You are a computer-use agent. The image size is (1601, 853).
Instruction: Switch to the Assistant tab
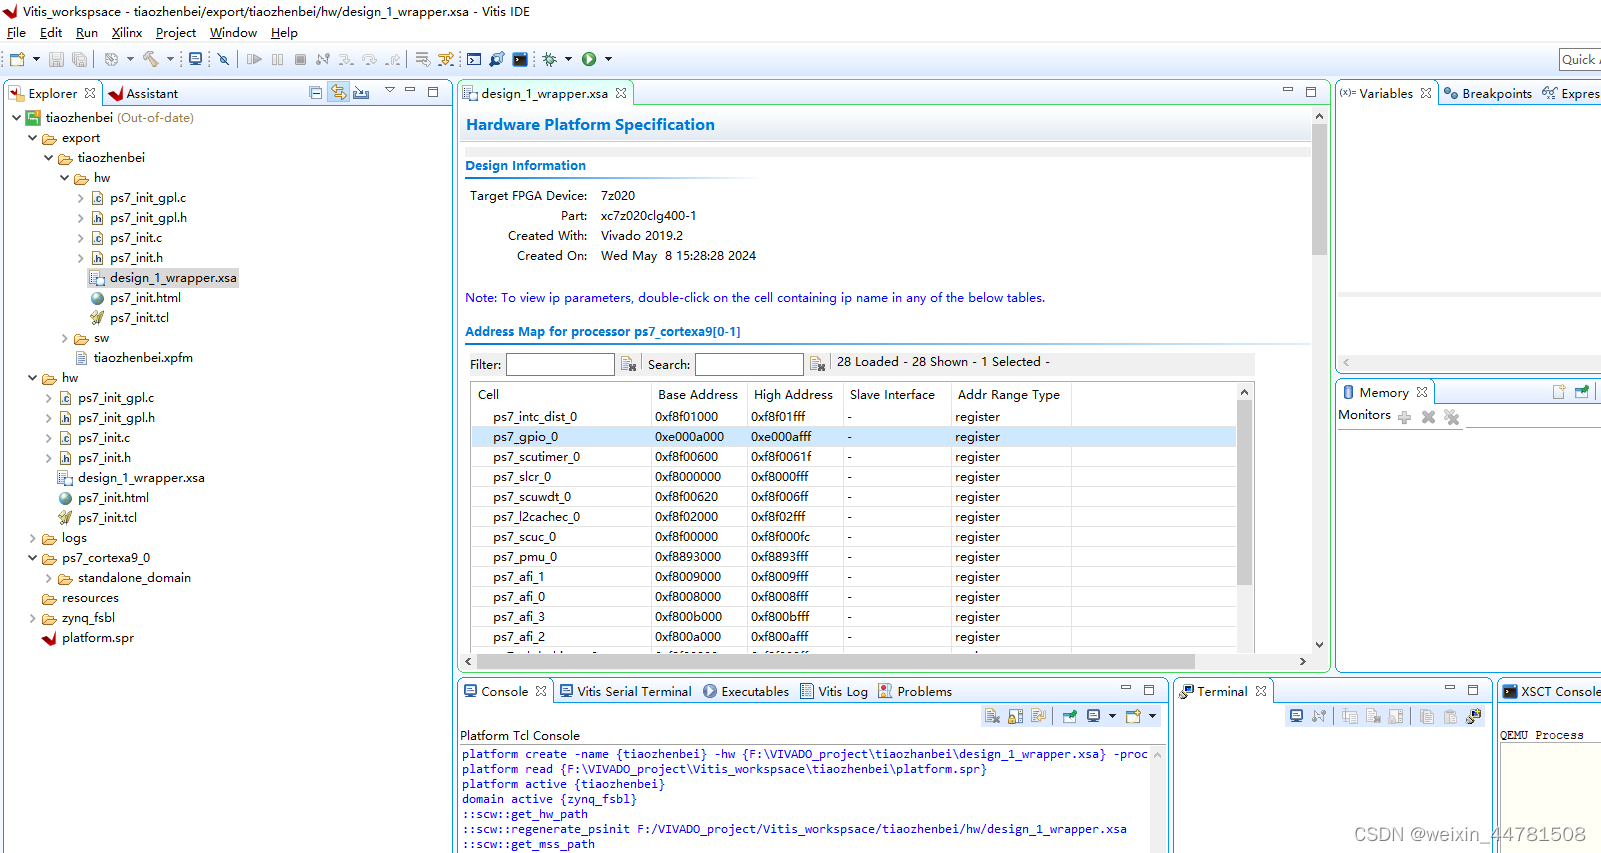[x=142, y=93]
